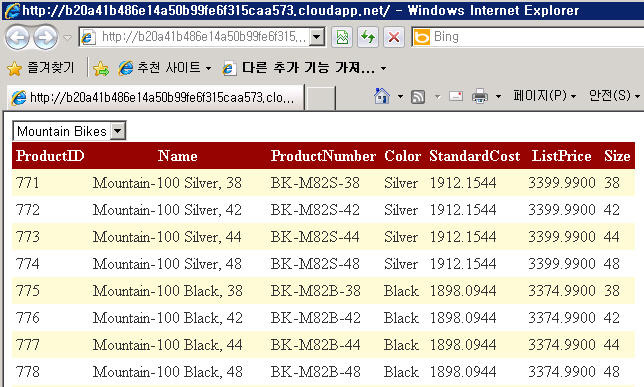Screen dimensions: 644x387
Task: Click the RSS feeds icon
Action: click(418, 97)
